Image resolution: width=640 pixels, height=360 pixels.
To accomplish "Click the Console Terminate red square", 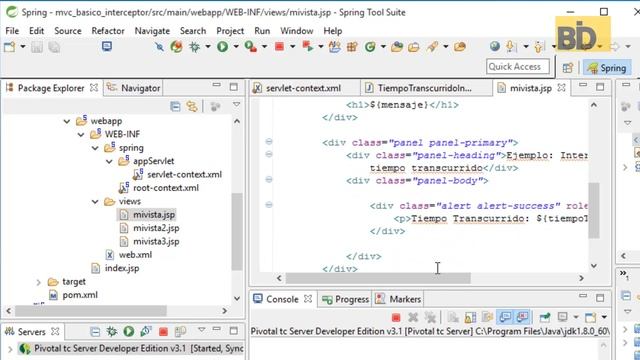I will click(396, 317).
